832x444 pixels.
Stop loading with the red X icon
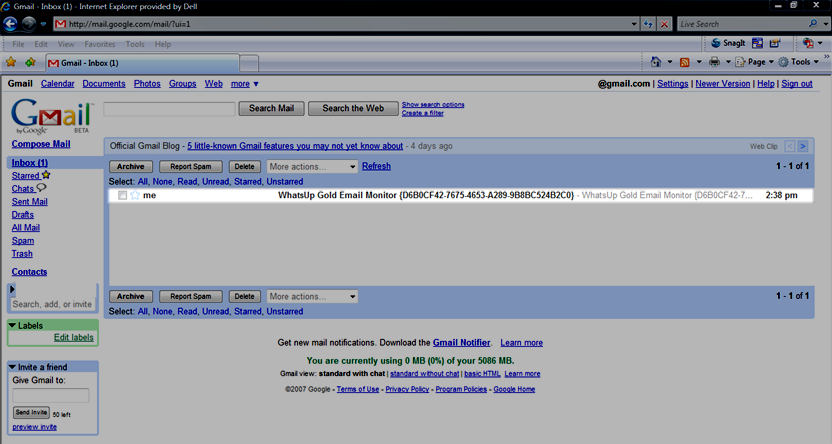tap(664, 24)
